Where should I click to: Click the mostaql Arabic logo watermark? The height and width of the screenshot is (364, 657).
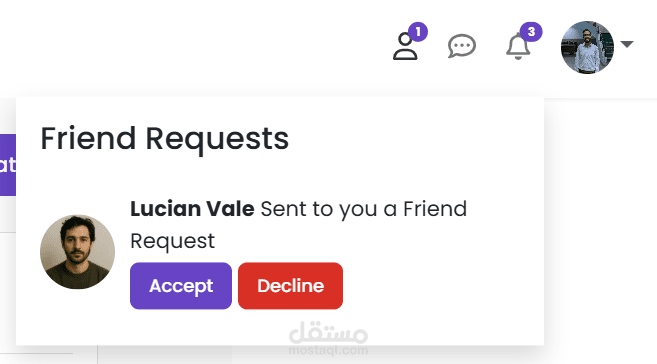328,332
